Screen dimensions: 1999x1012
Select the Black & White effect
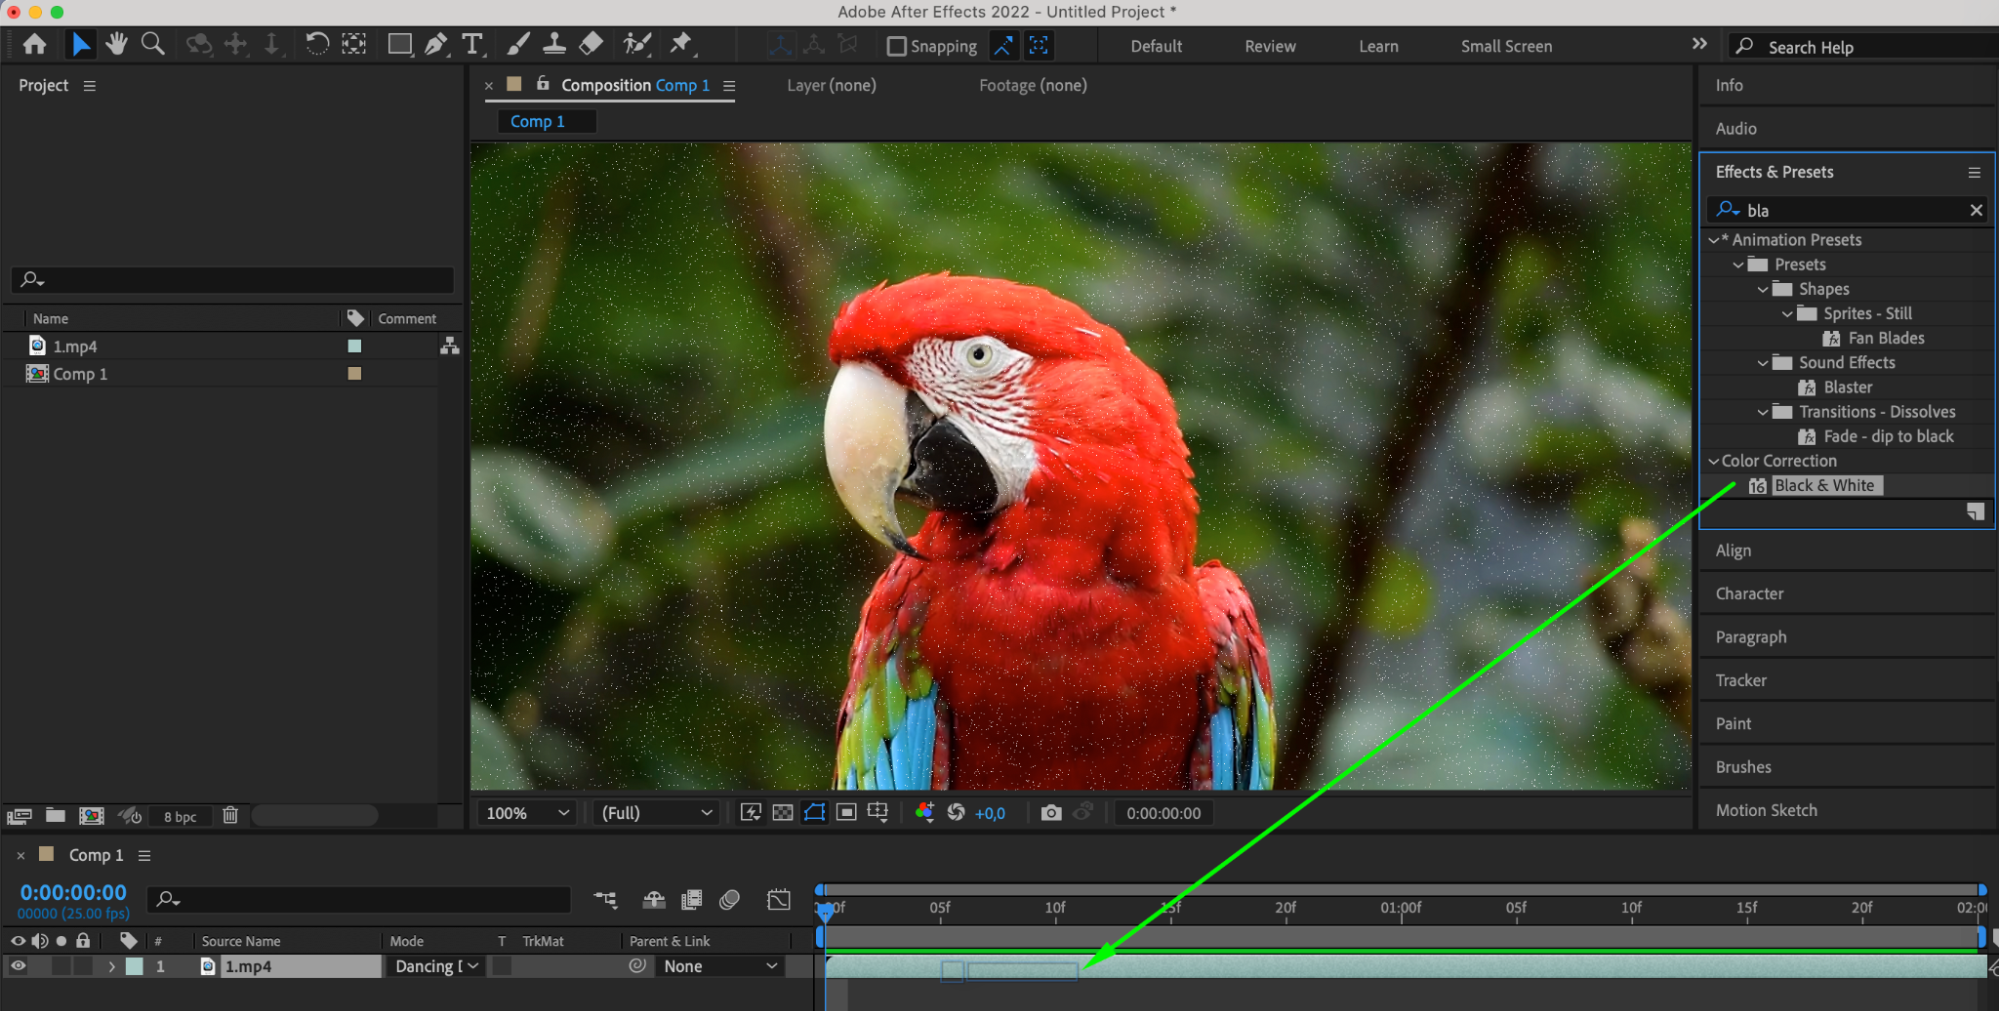coord(1823,485)
